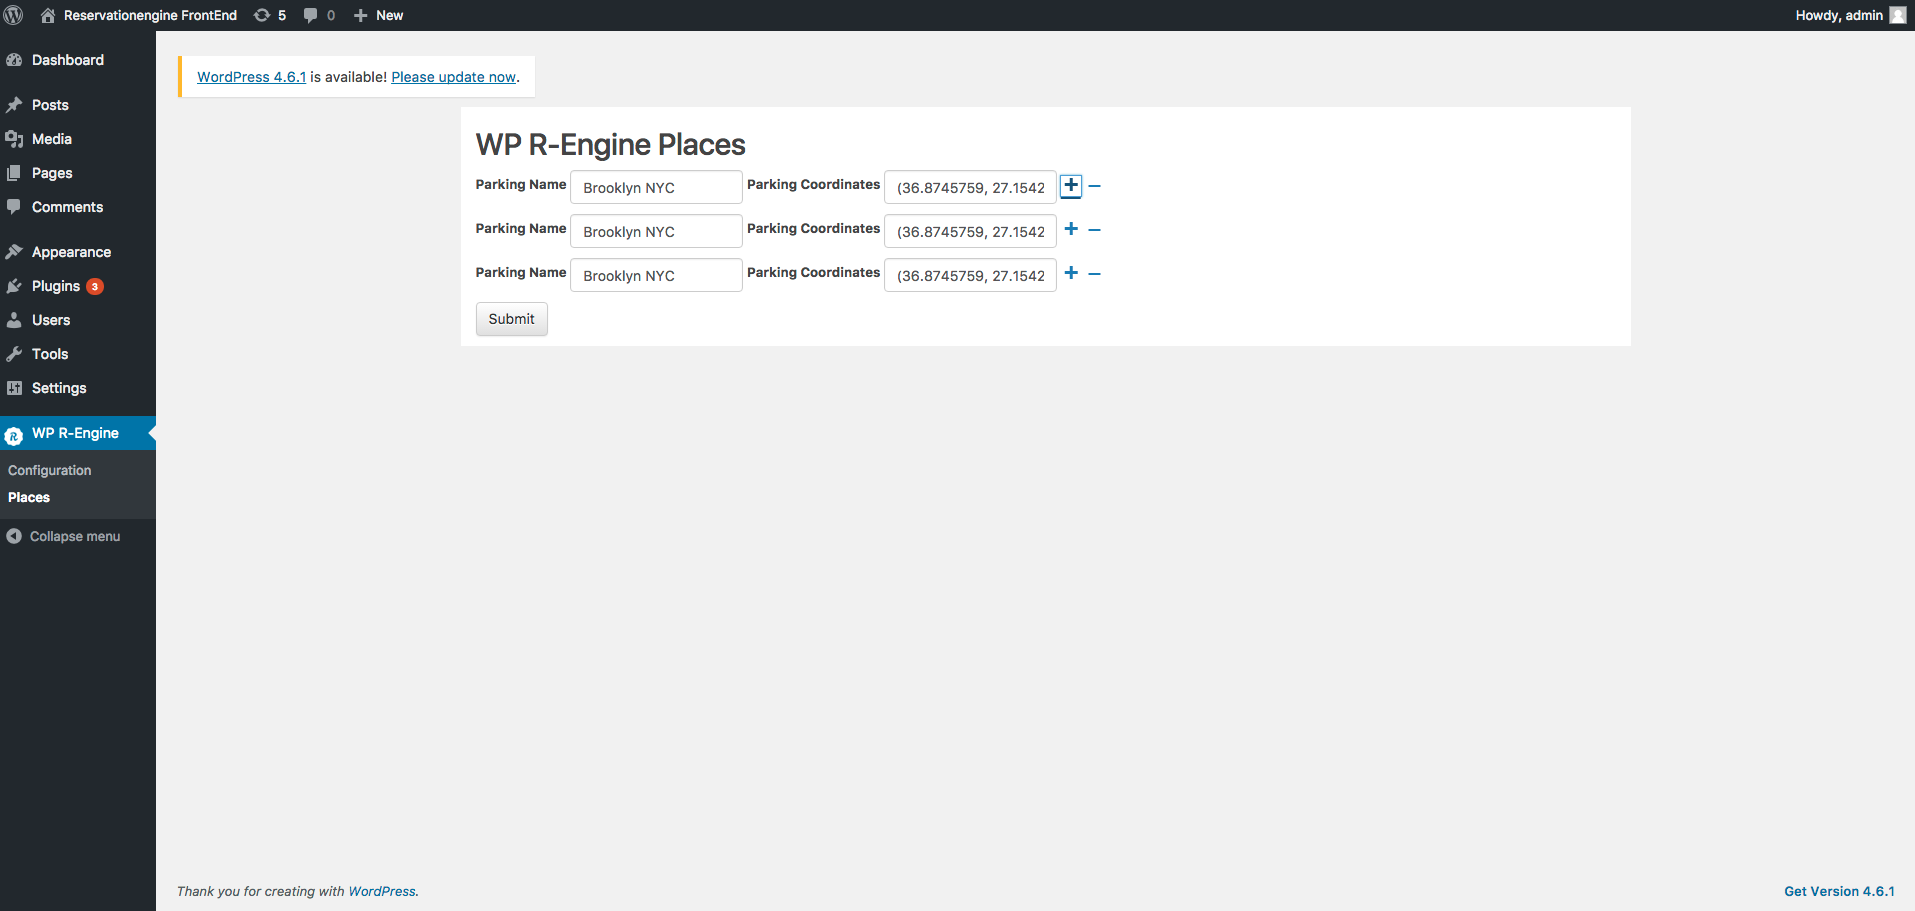Click the Comments bubble icon in sidebar
This screenshot has width=1915, height=911.
coord(14,207)
